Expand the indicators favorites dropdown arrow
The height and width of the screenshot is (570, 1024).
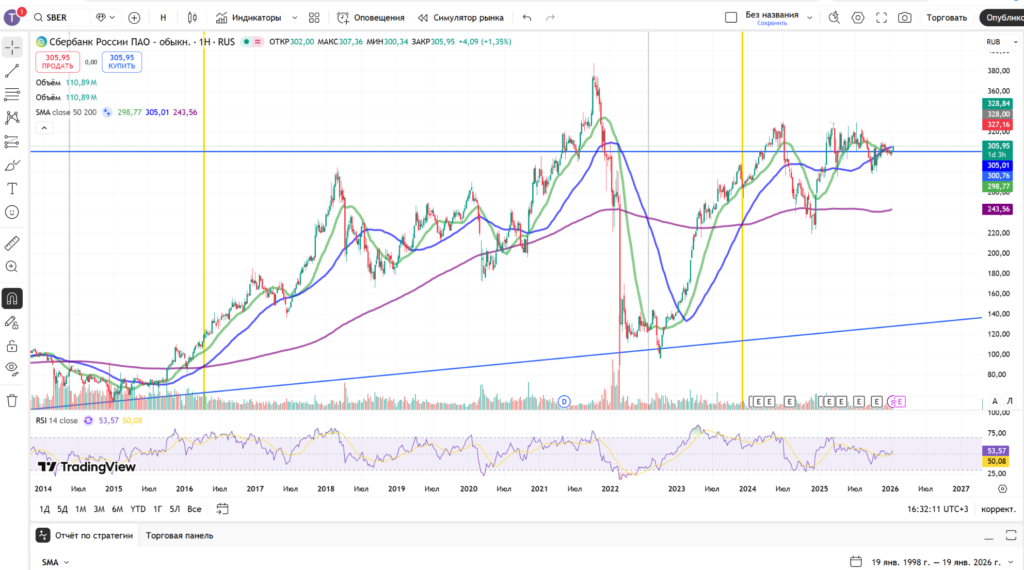(295, 18)
